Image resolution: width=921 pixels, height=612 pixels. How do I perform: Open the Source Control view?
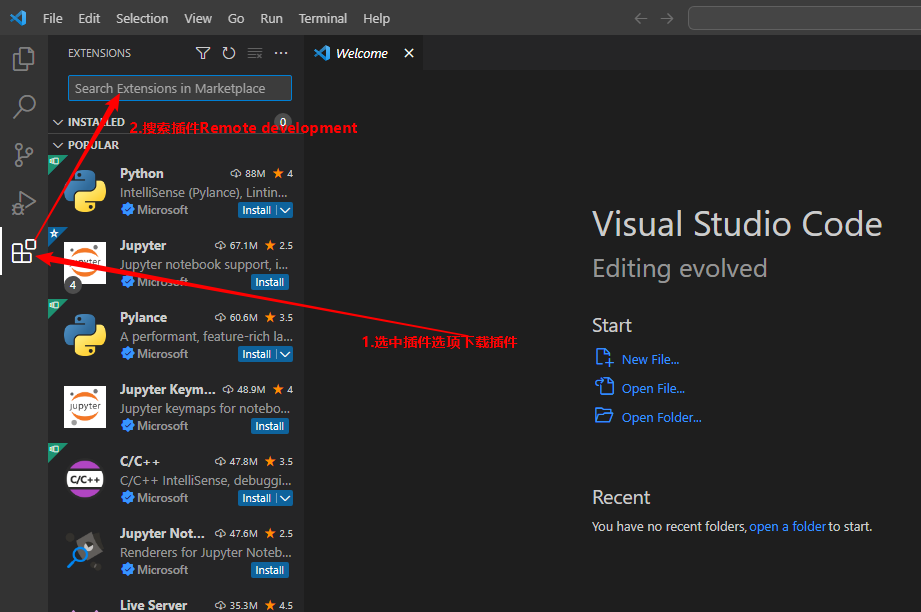click(x=23, y=155)
